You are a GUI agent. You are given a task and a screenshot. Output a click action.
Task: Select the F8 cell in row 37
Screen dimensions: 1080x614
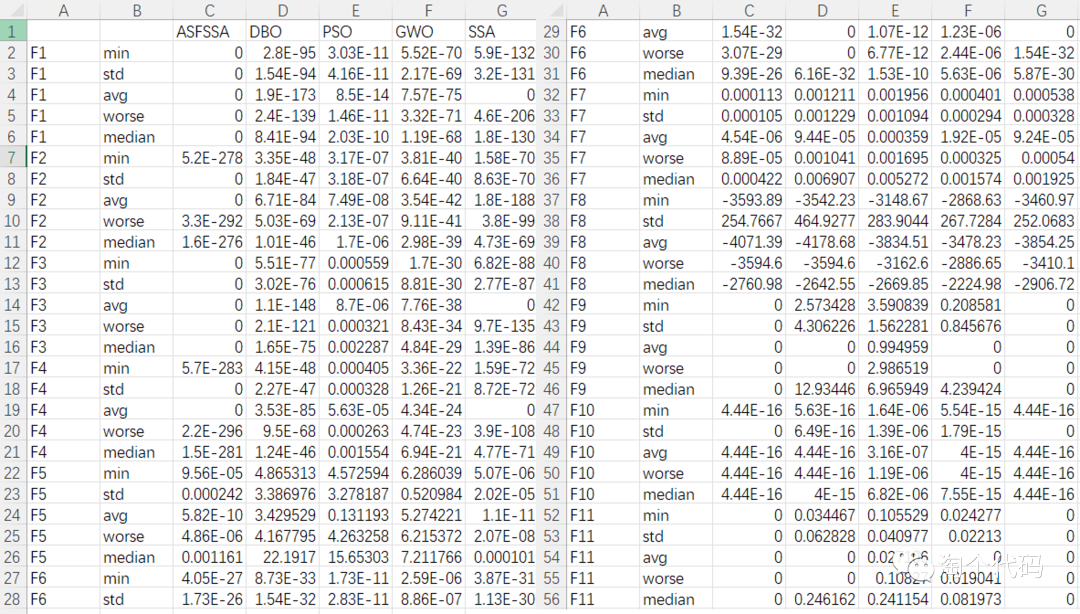(x=603, y=200)
